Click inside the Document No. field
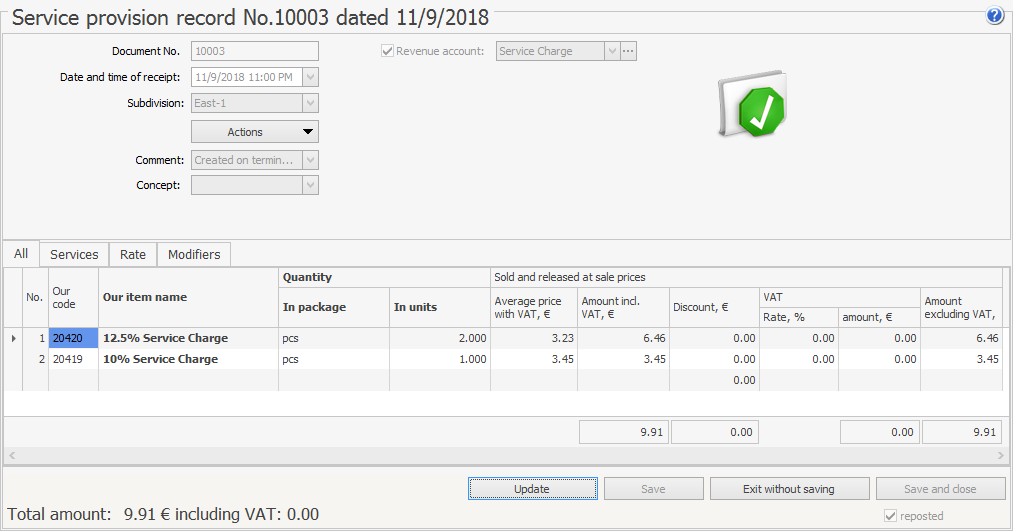Viewport: 1013px width, 531px height. pyautogui.click(x=254, y=51)
